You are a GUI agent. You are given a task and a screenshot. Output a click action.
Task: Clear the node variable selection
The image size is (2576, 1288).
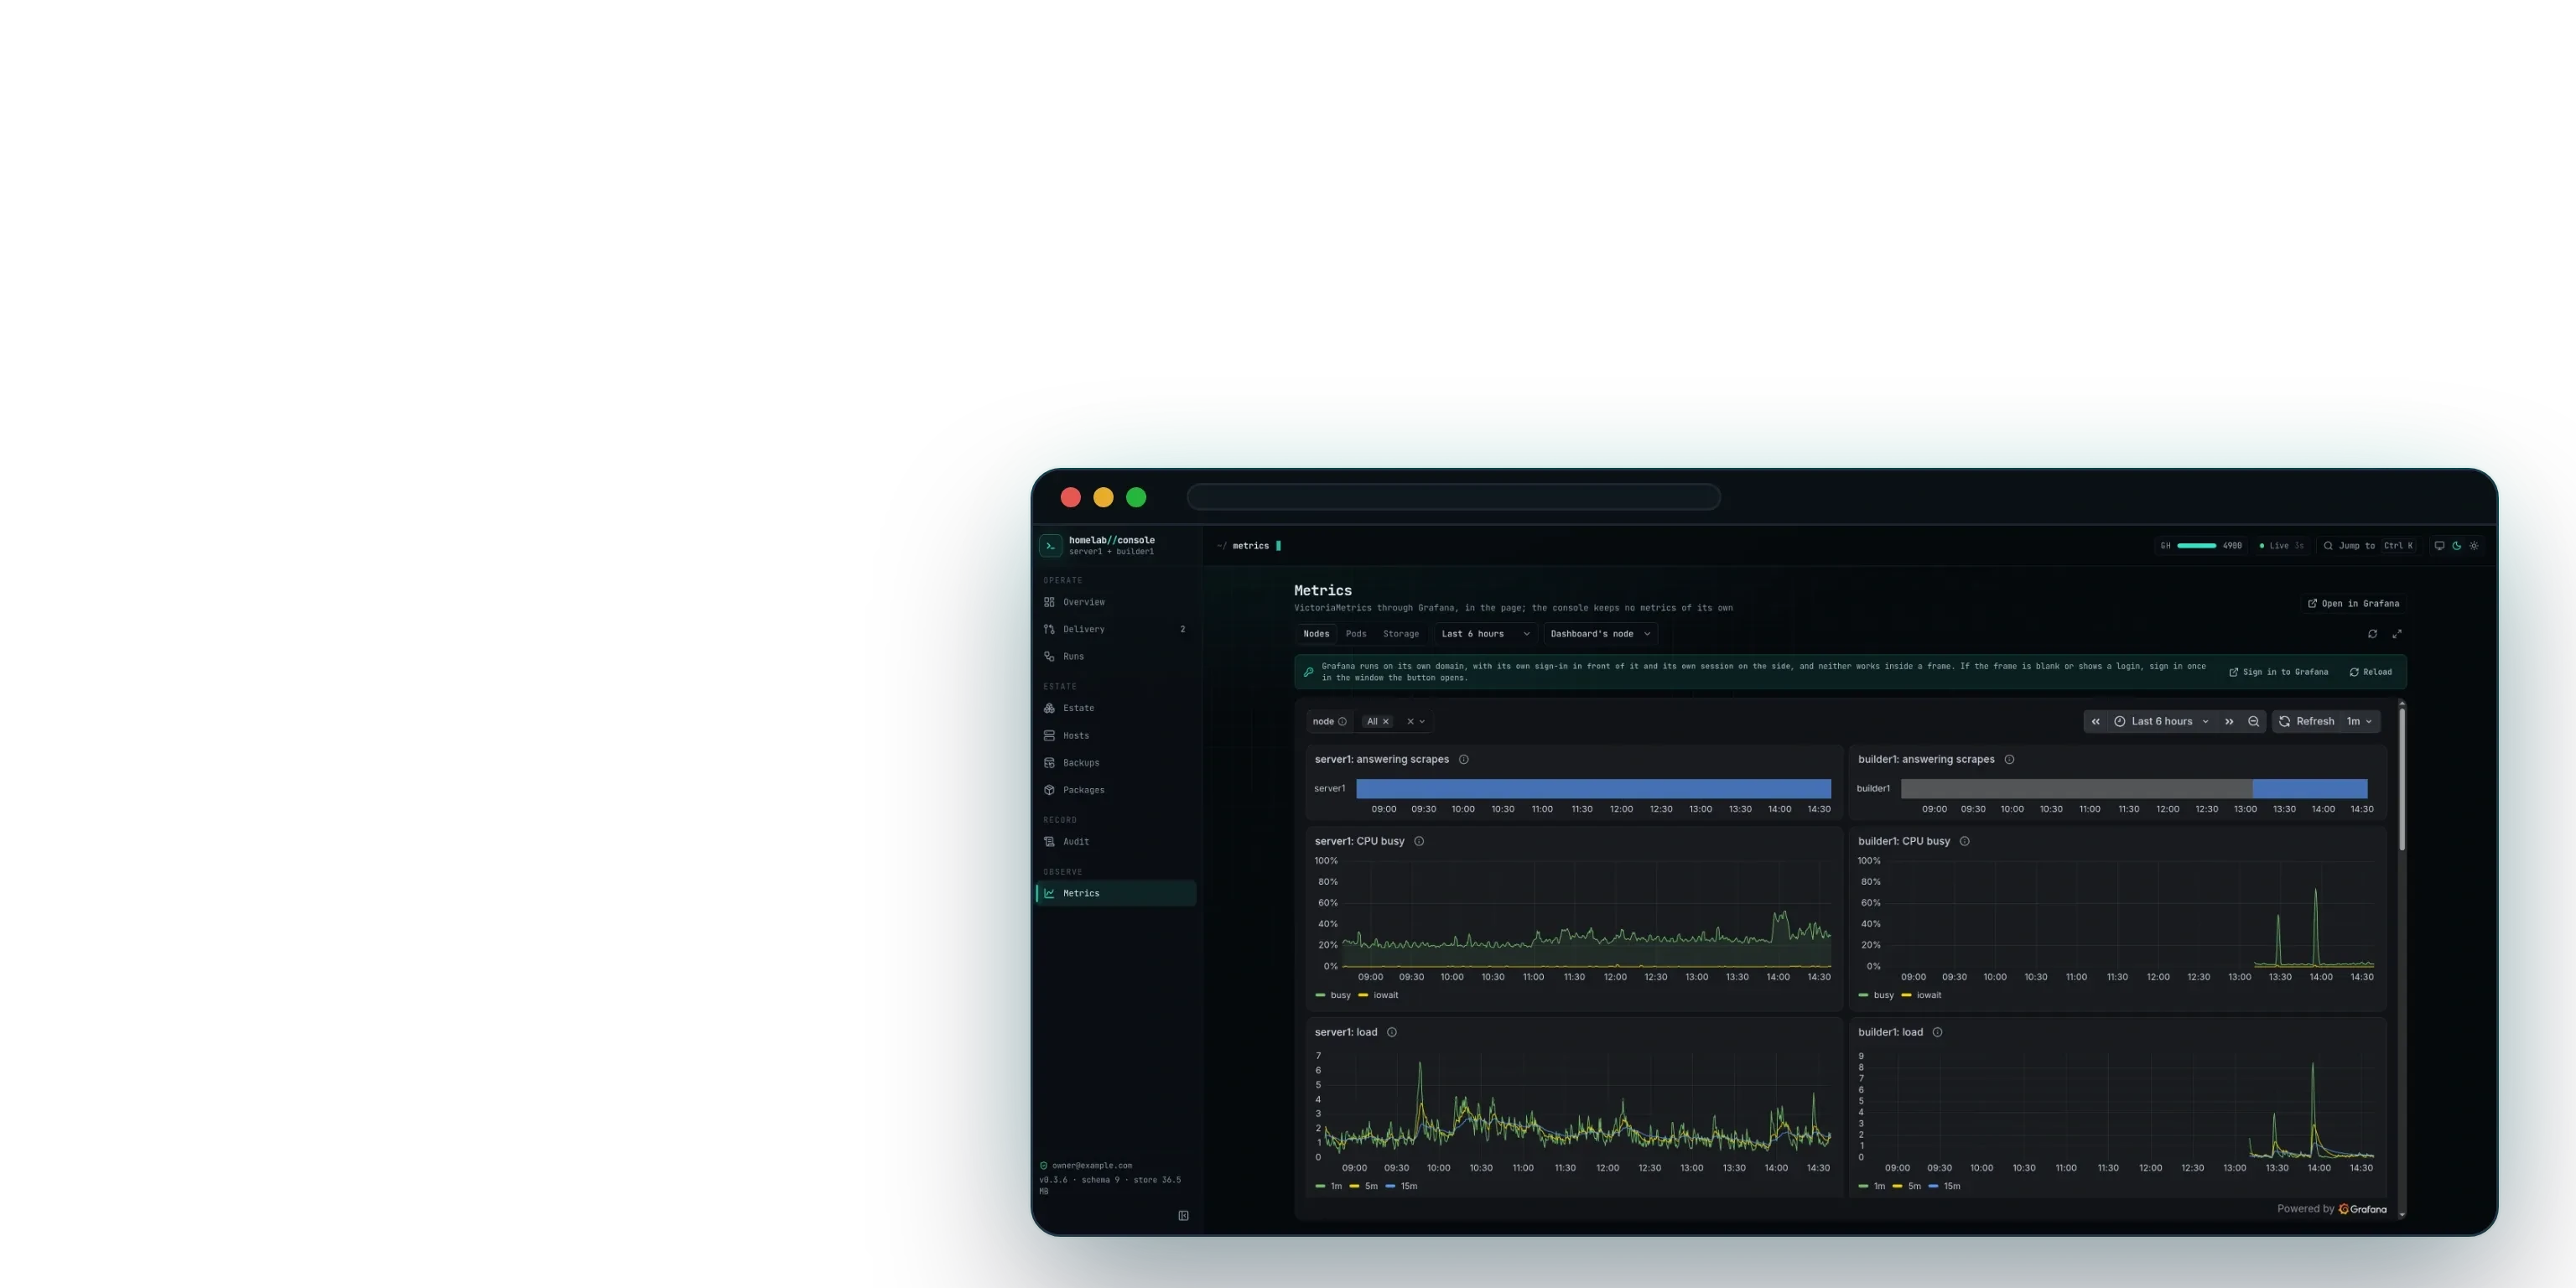1410,722
